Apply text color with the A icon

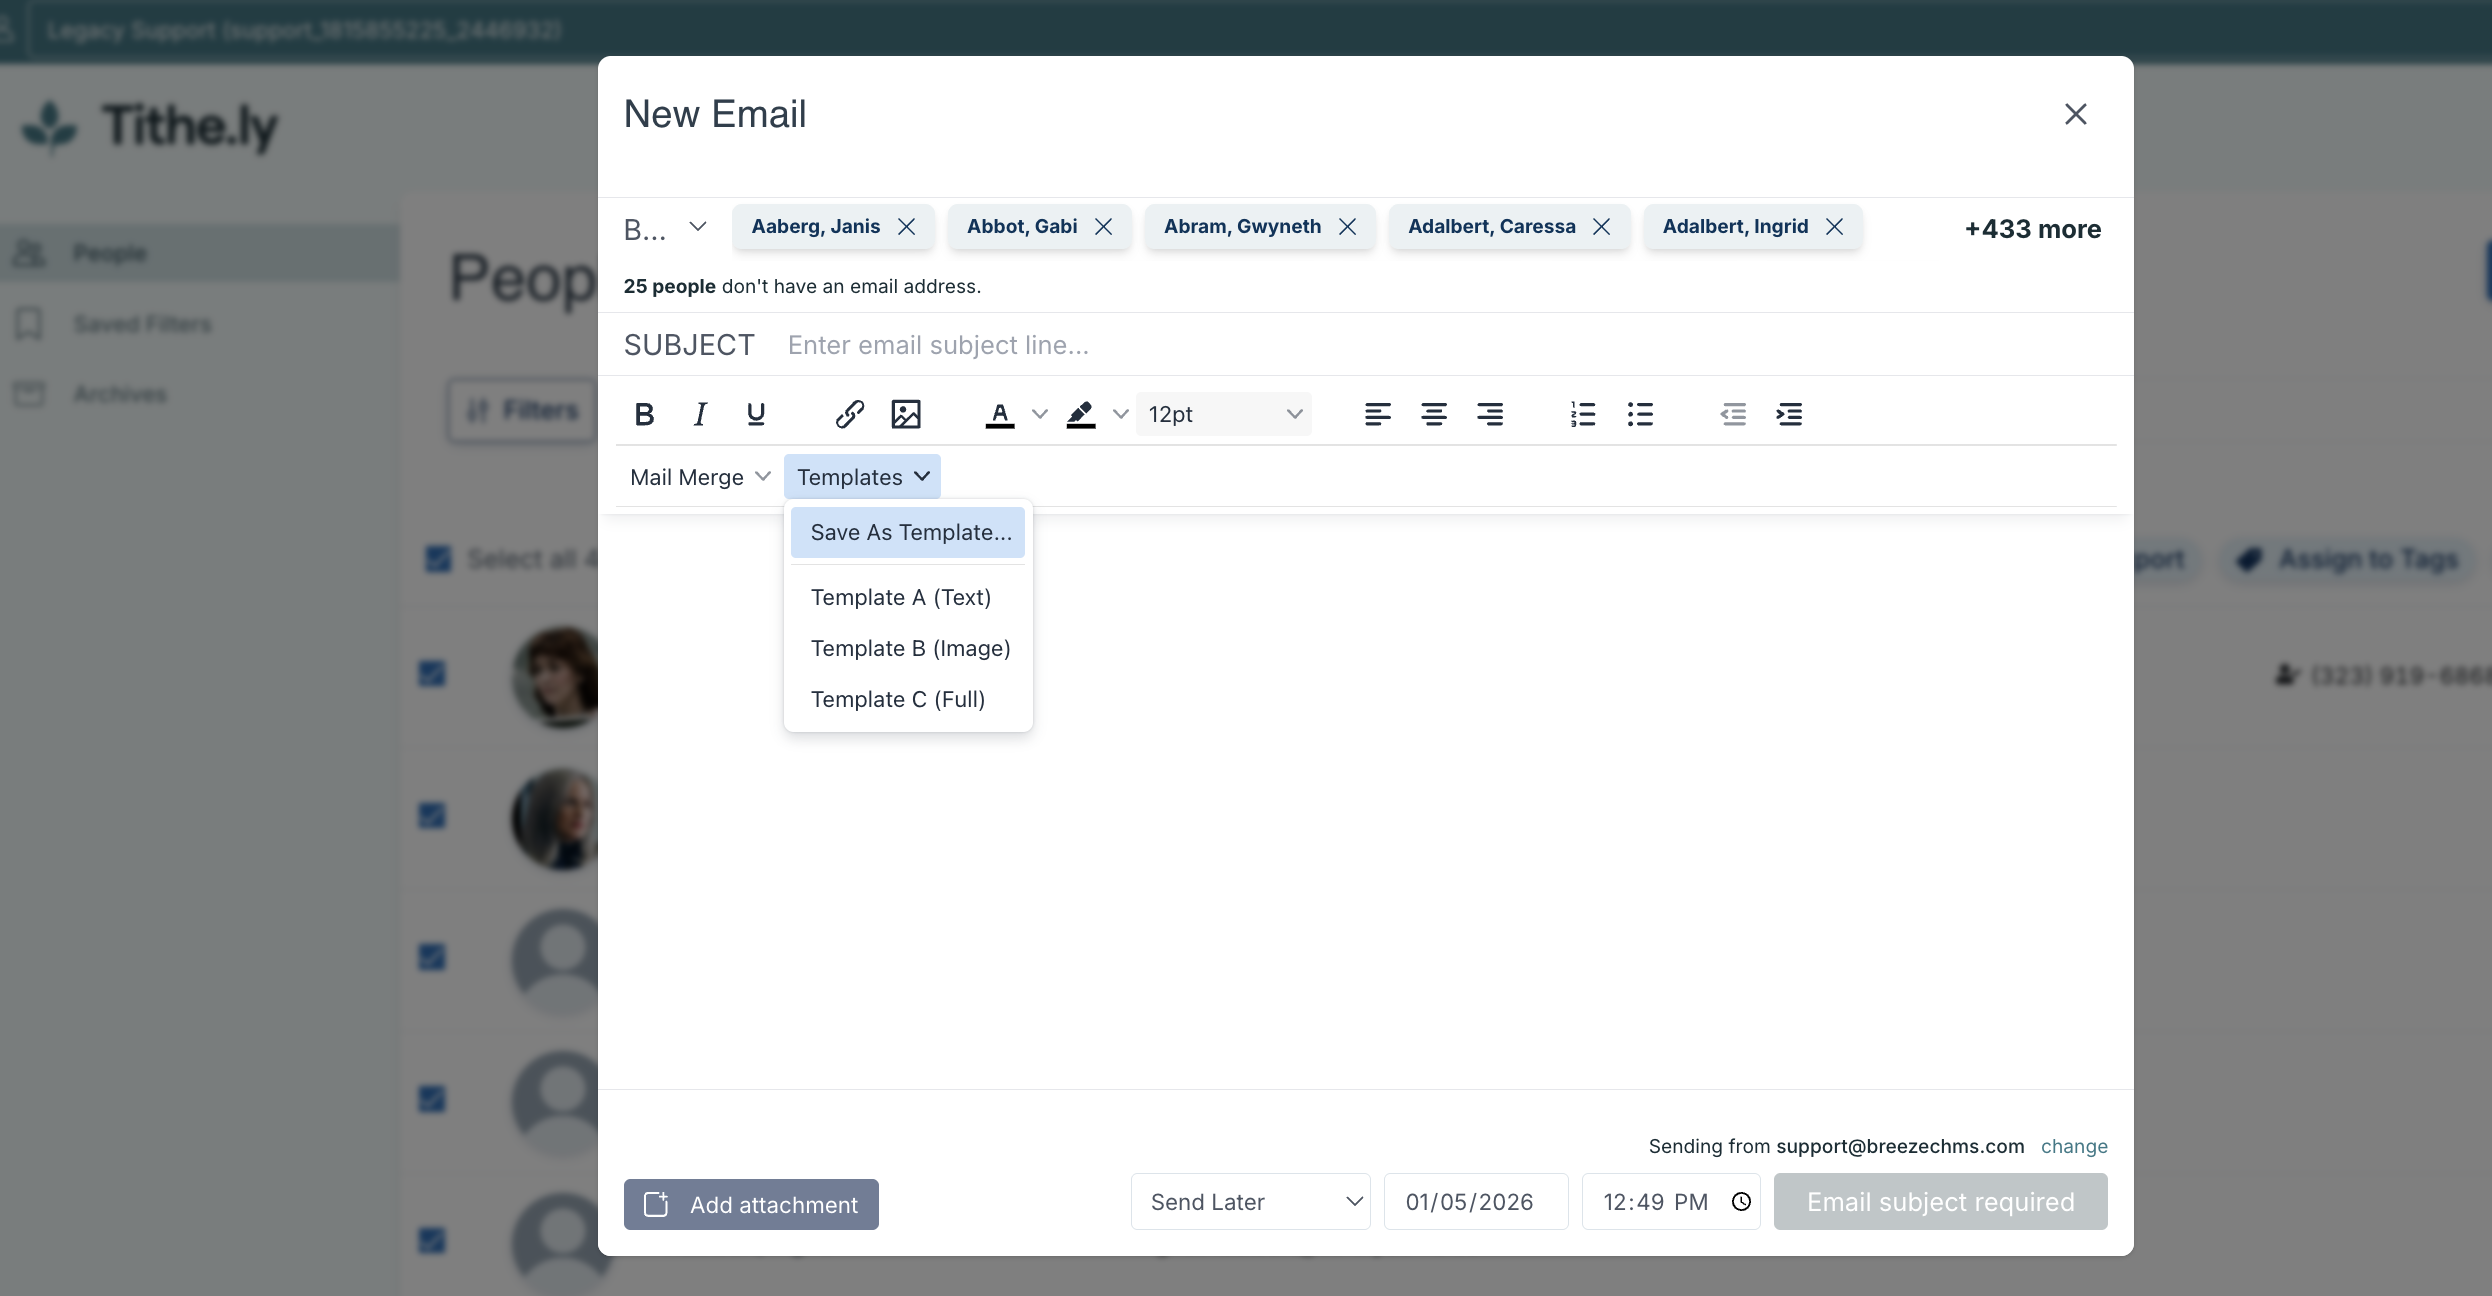[1000, 414]
